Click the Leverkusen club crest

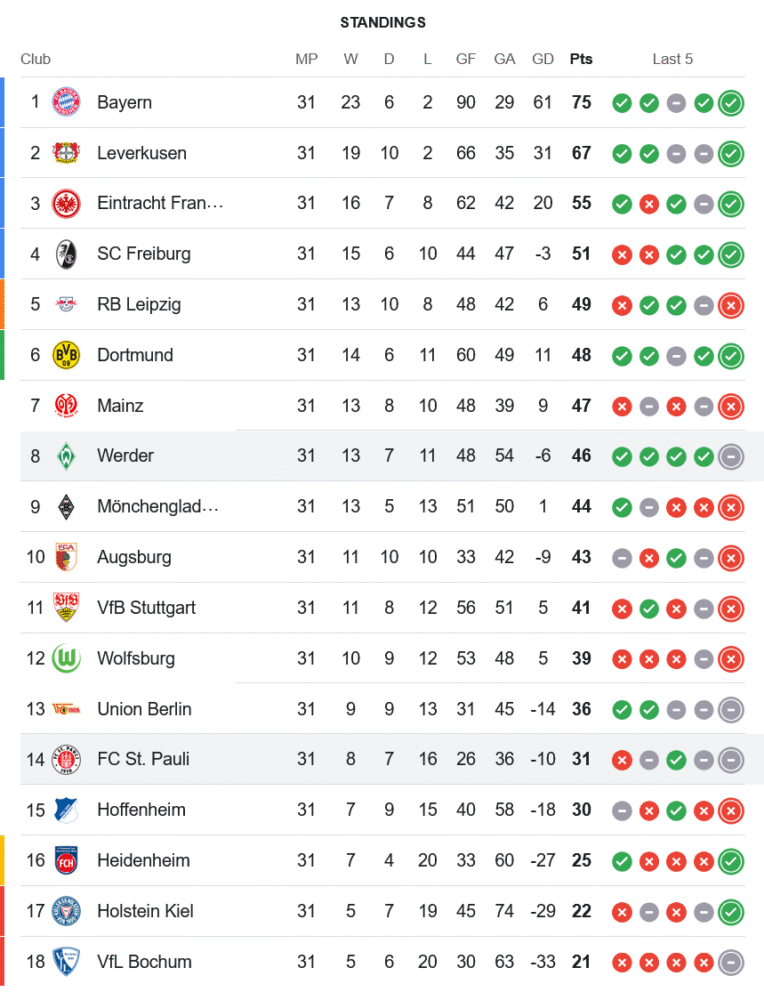click(x=66, y=153)
